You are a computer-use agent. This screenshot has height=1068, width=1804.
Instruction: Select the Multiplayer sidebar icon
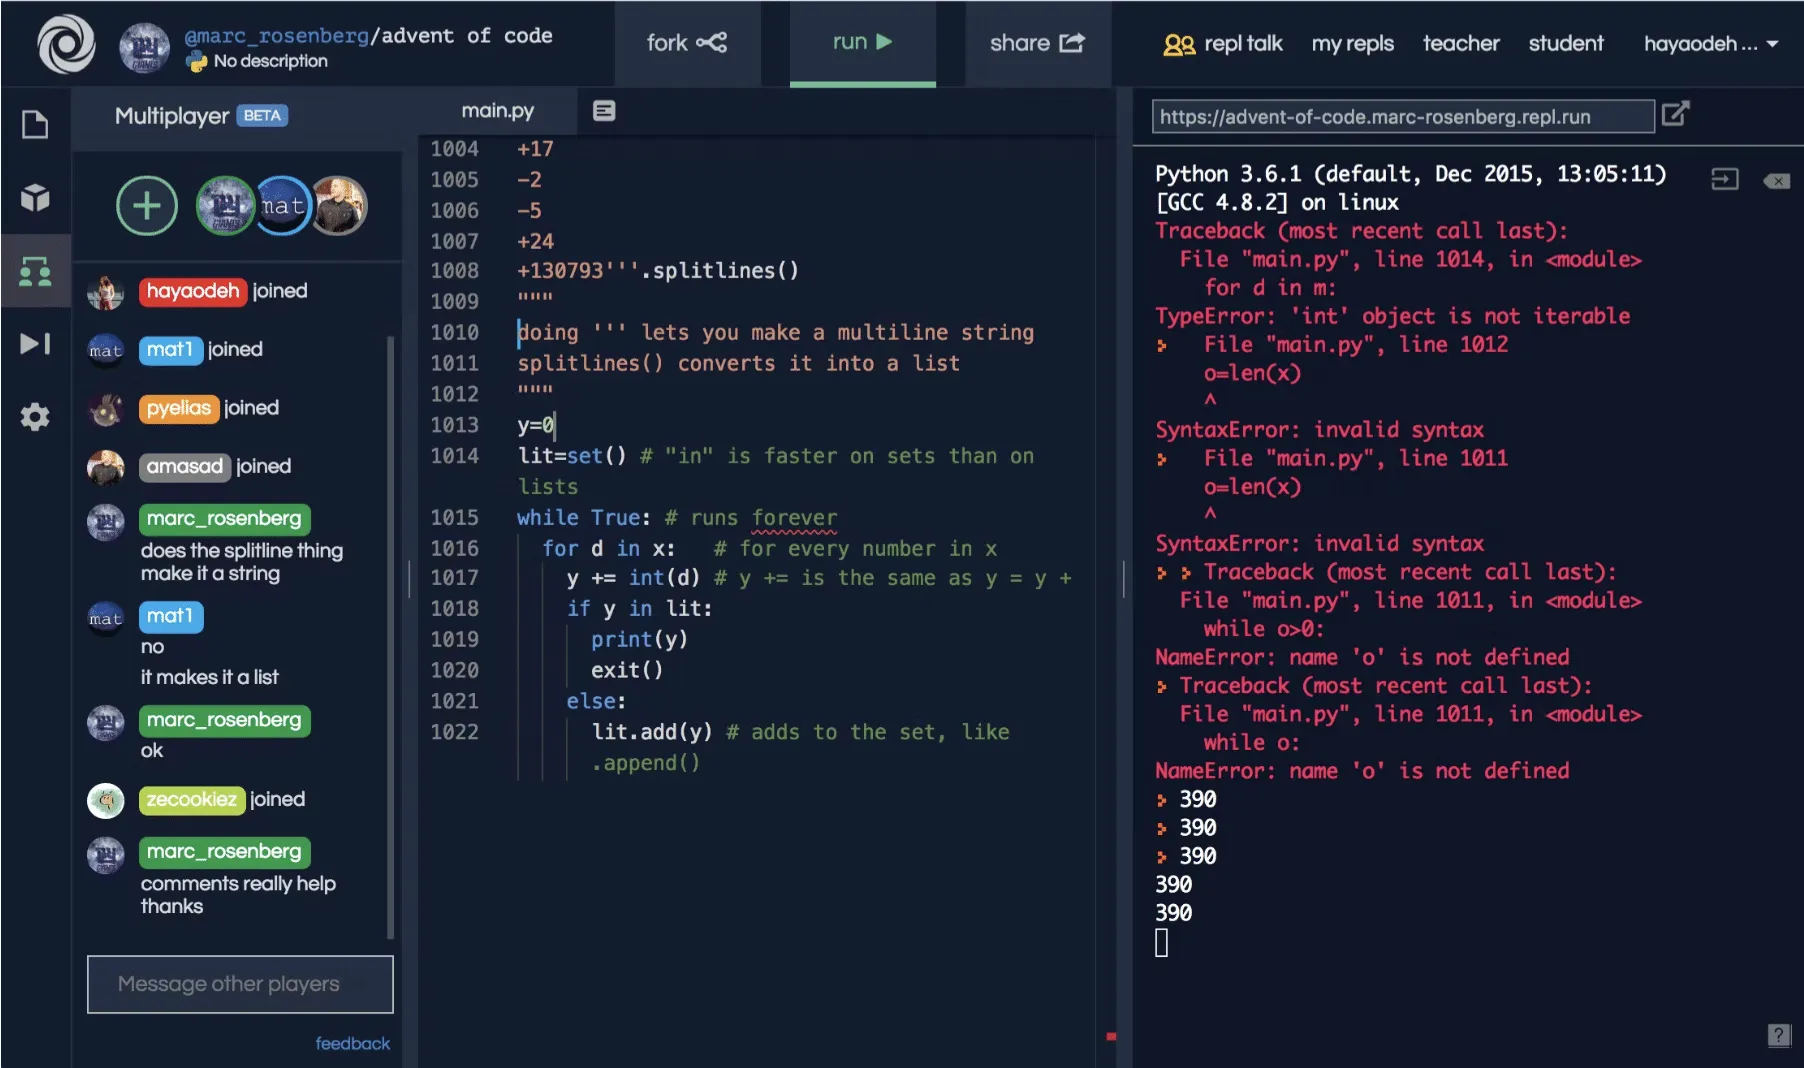tap(35, 271)
